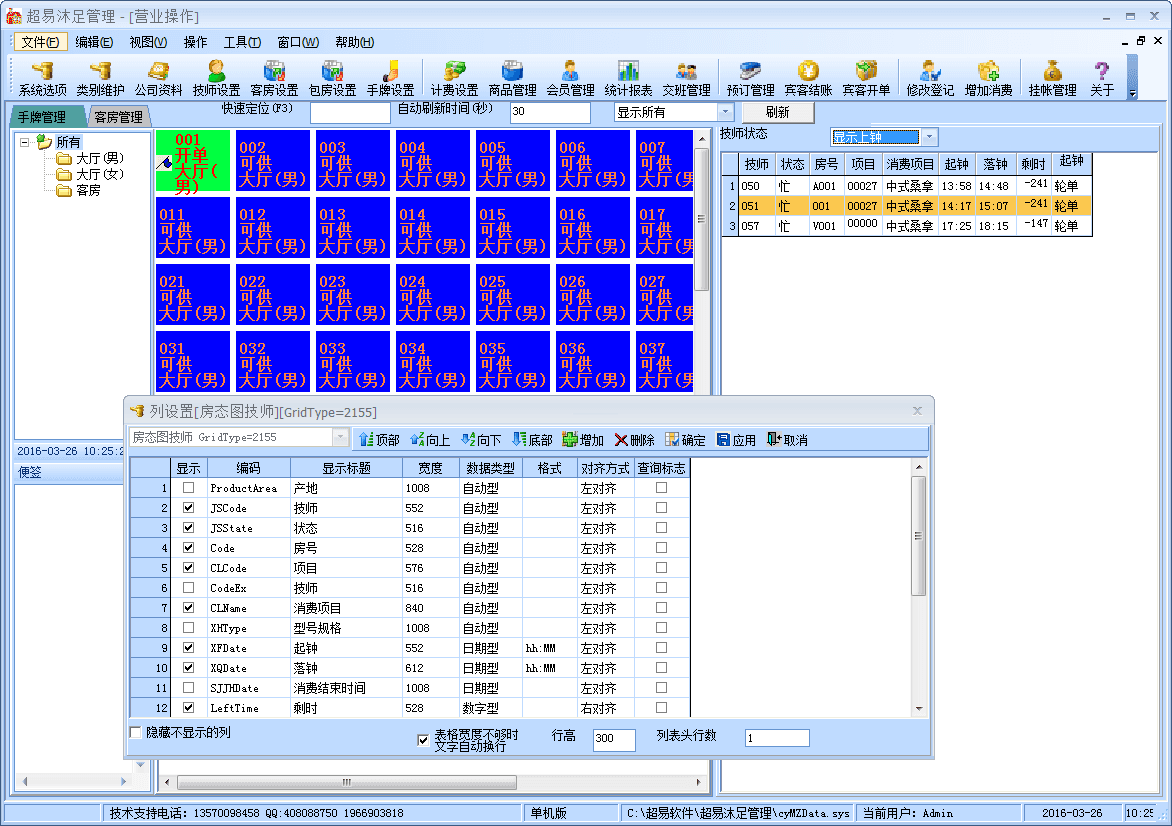
Task: Click the 行高 input field
Action: tap(613, 739)
